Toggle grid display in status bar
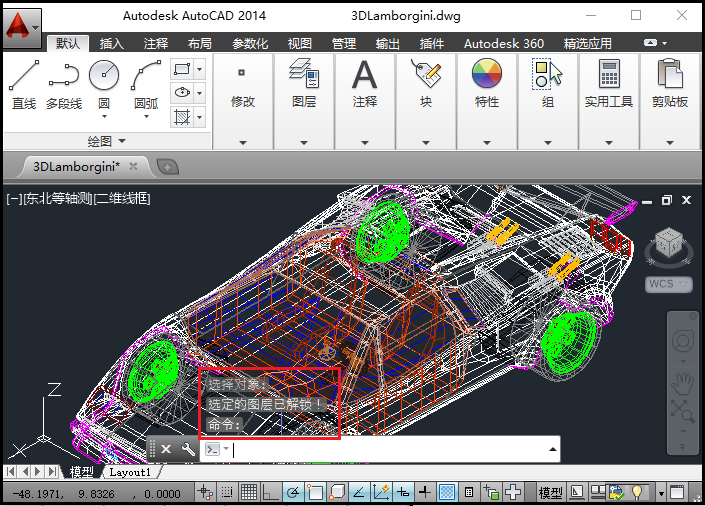The width and height of the screenshot is (705, 506). point(248,492)
